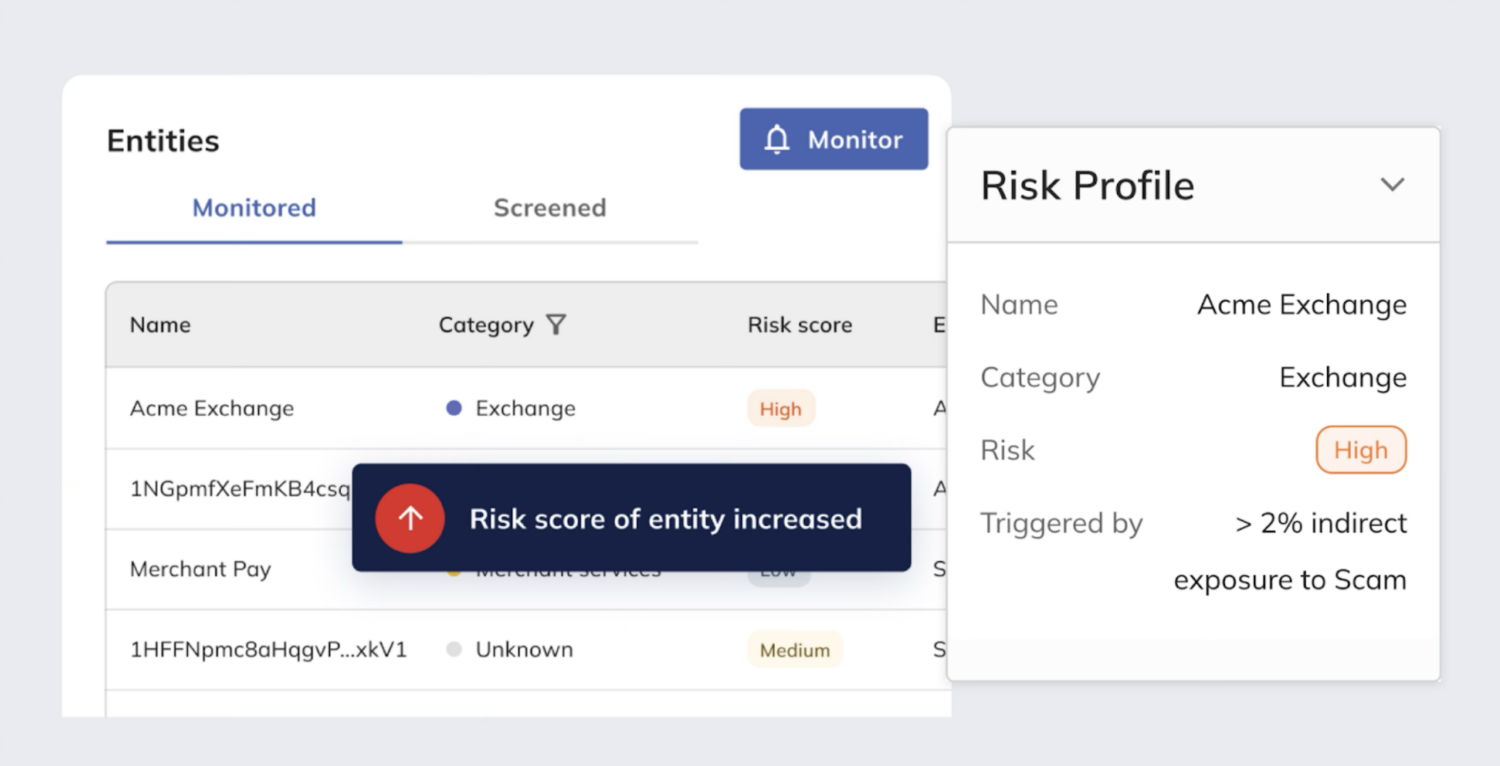Click the Category column header label

pos(486,325)
